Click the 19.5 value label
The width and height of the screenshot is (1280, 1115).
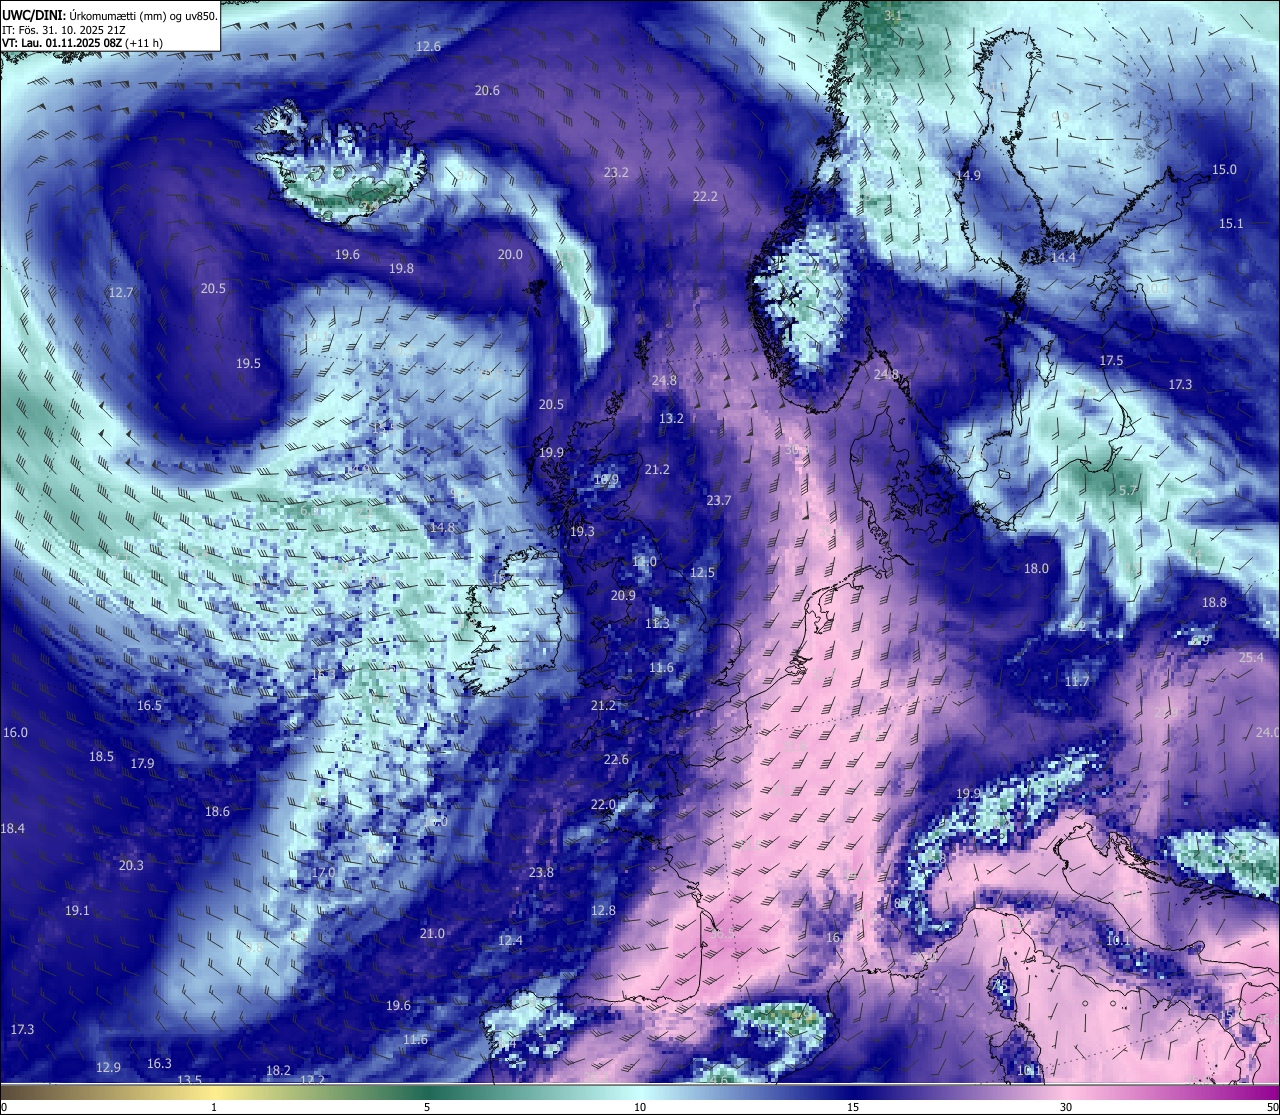click(248, 364)
